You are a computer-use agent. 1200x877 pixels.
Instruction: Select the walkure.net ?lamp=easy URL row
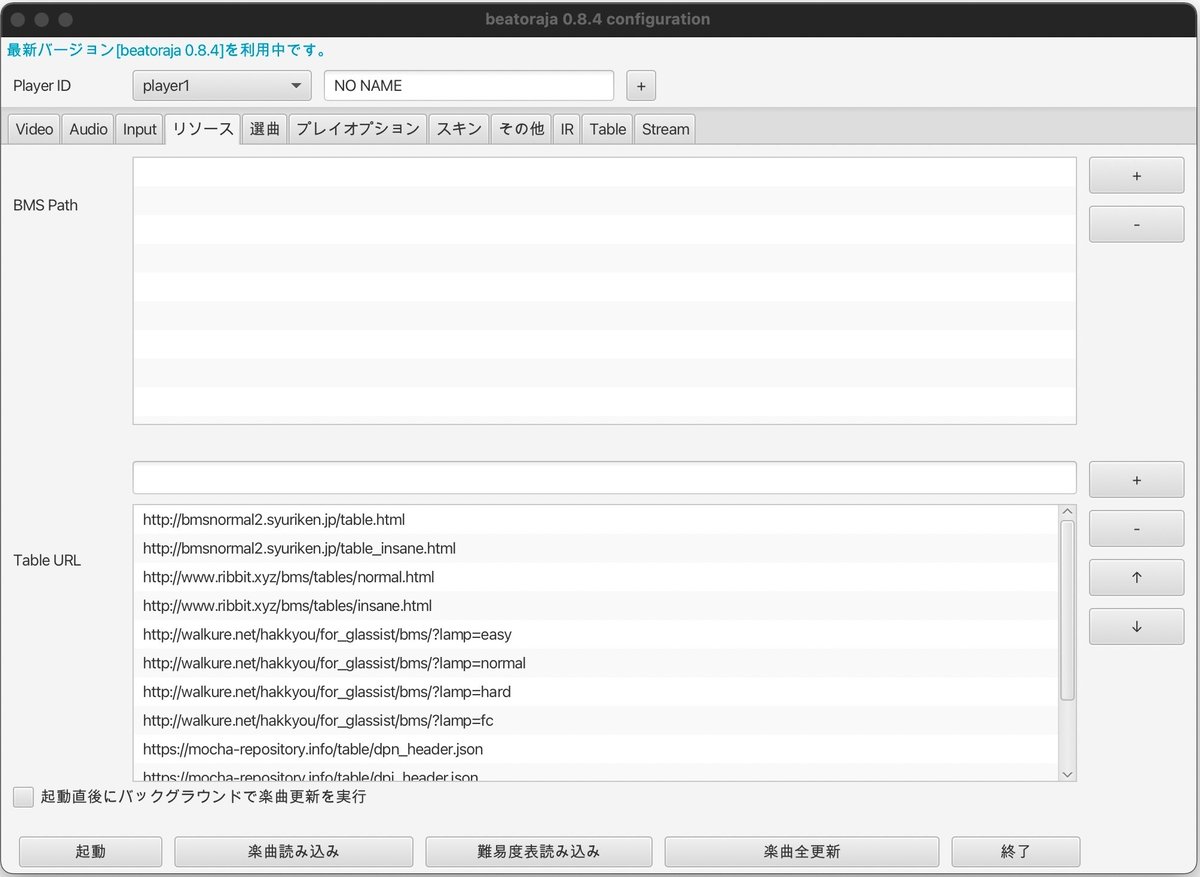tap(596, 634)
